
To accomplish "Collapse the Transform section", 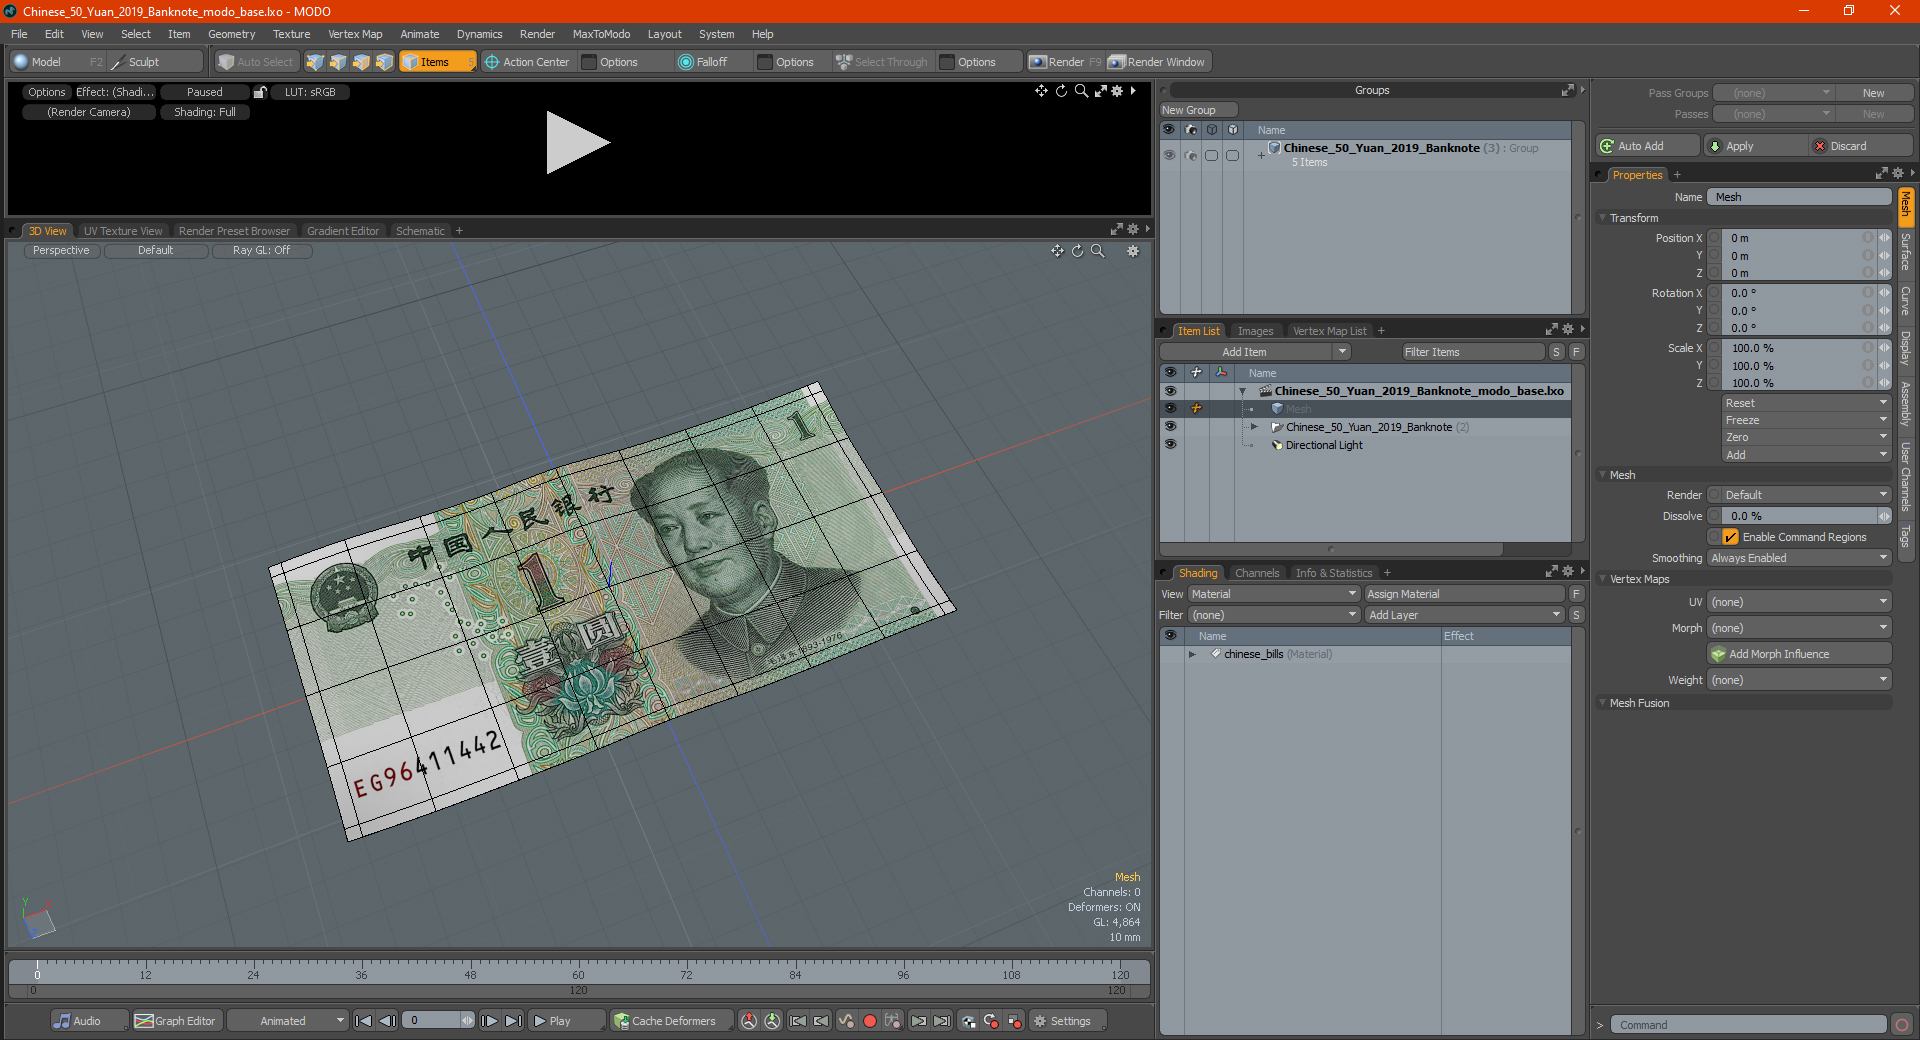I will 1603,218.
